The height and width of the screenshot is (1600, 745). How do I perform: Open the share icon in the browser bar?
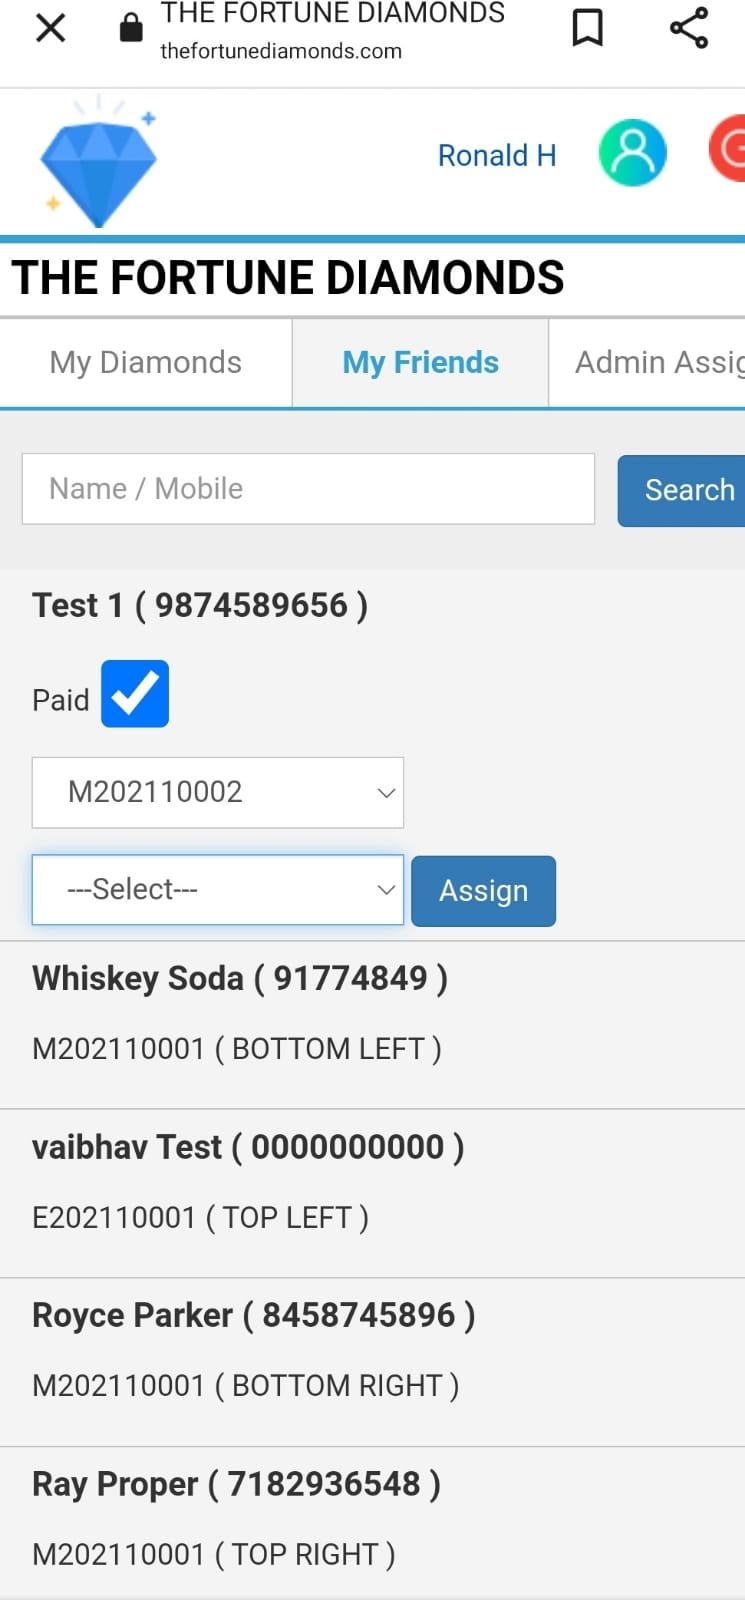click(689, 28)
